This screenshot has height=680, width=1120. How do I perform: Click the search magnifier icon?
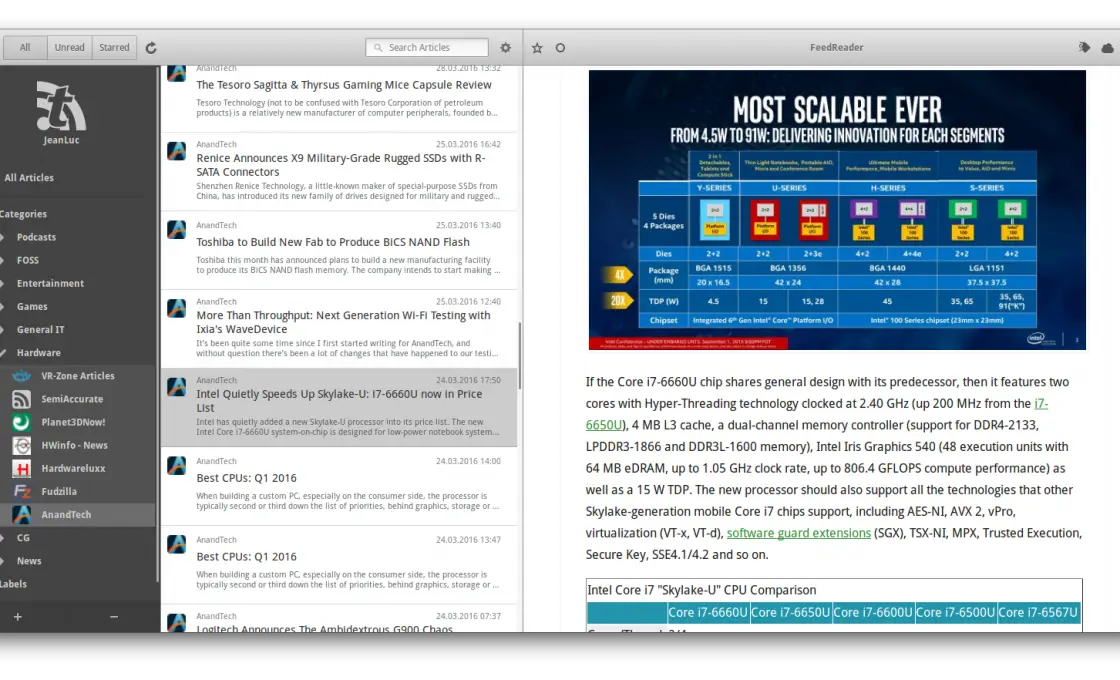[378, 48]
